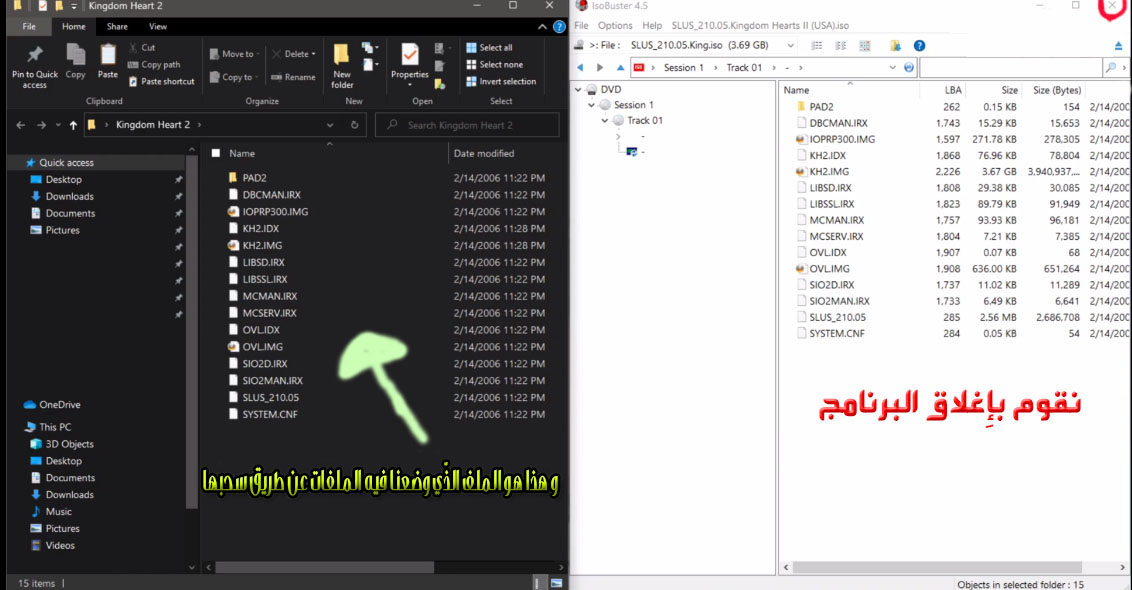Screen dimensions: 1132x590
Task: Open the IsoBuster drive selection dropdown
Action: click(791, 46)
